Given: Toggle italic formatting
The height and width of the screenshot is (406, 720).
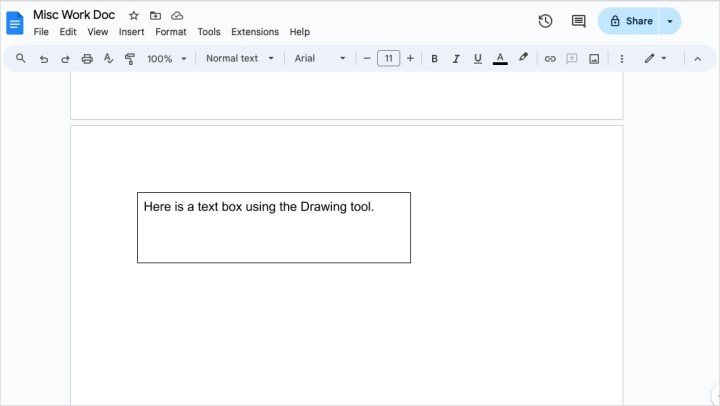Looking at the screenshot, I should pyautogui.click(x=456, y=59).
